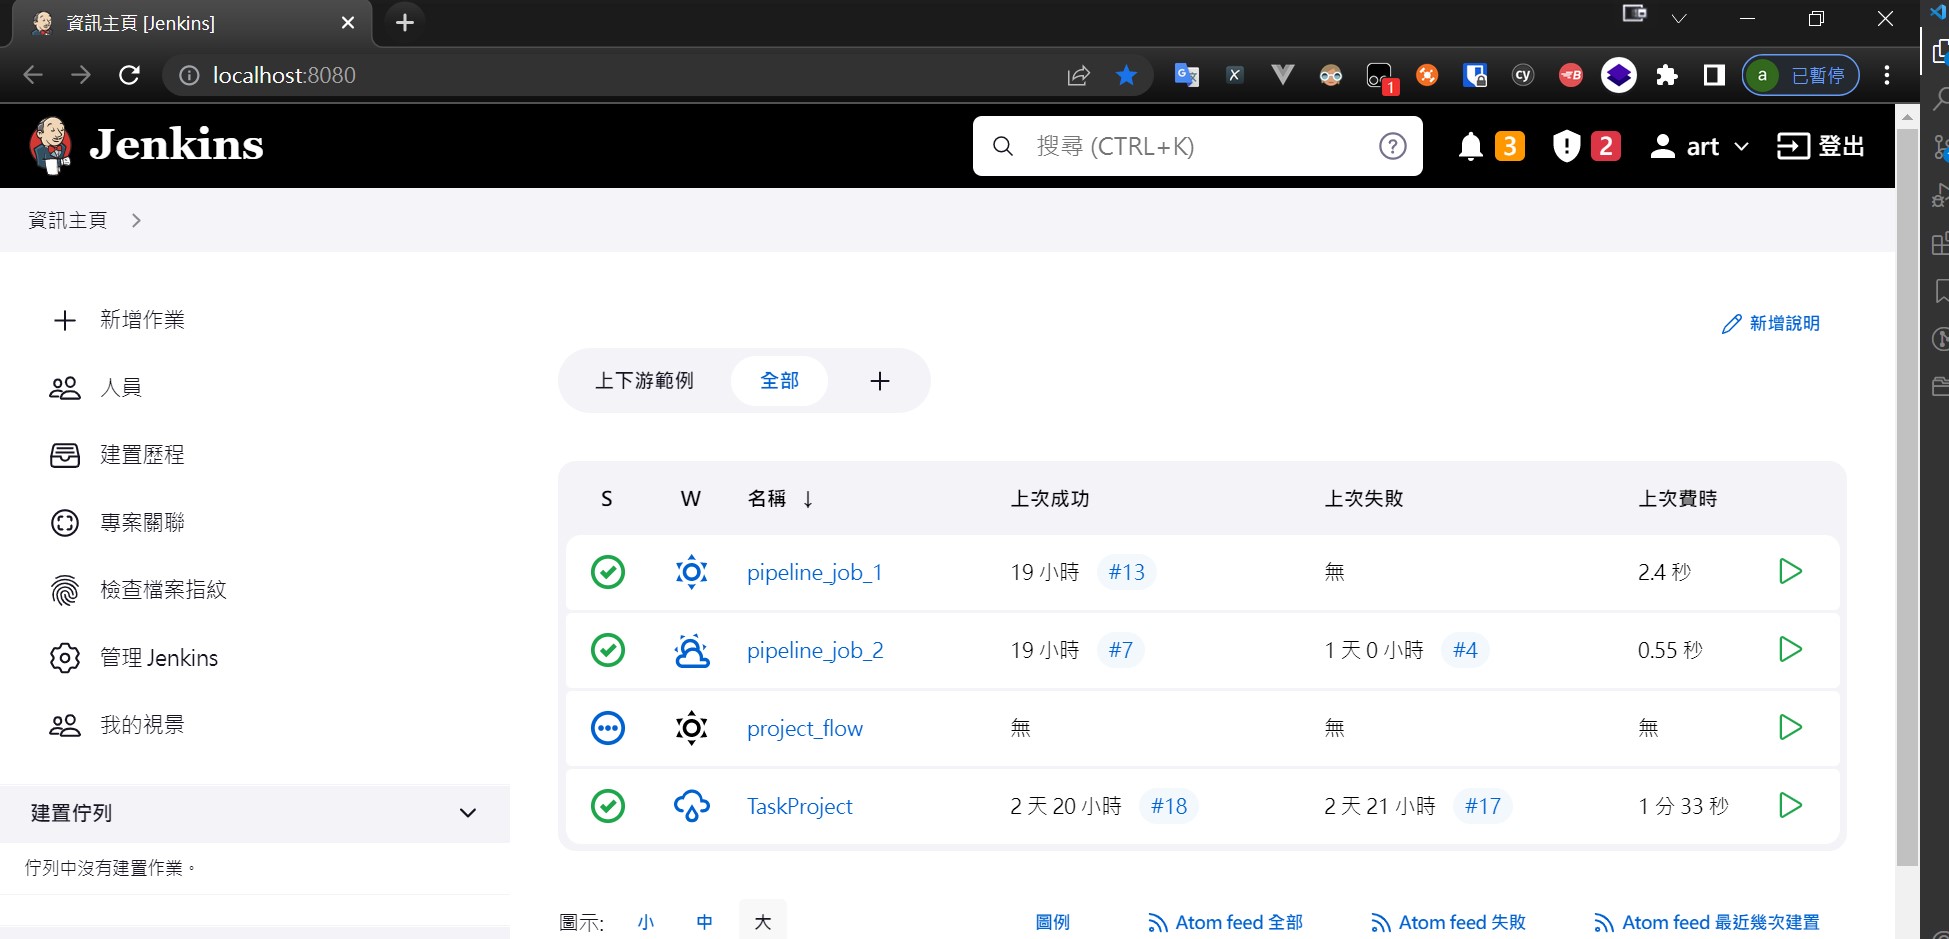Open the art user dropdown chevron
The height and width of the screenshot is (939, 1949).
pos(1741,147)
